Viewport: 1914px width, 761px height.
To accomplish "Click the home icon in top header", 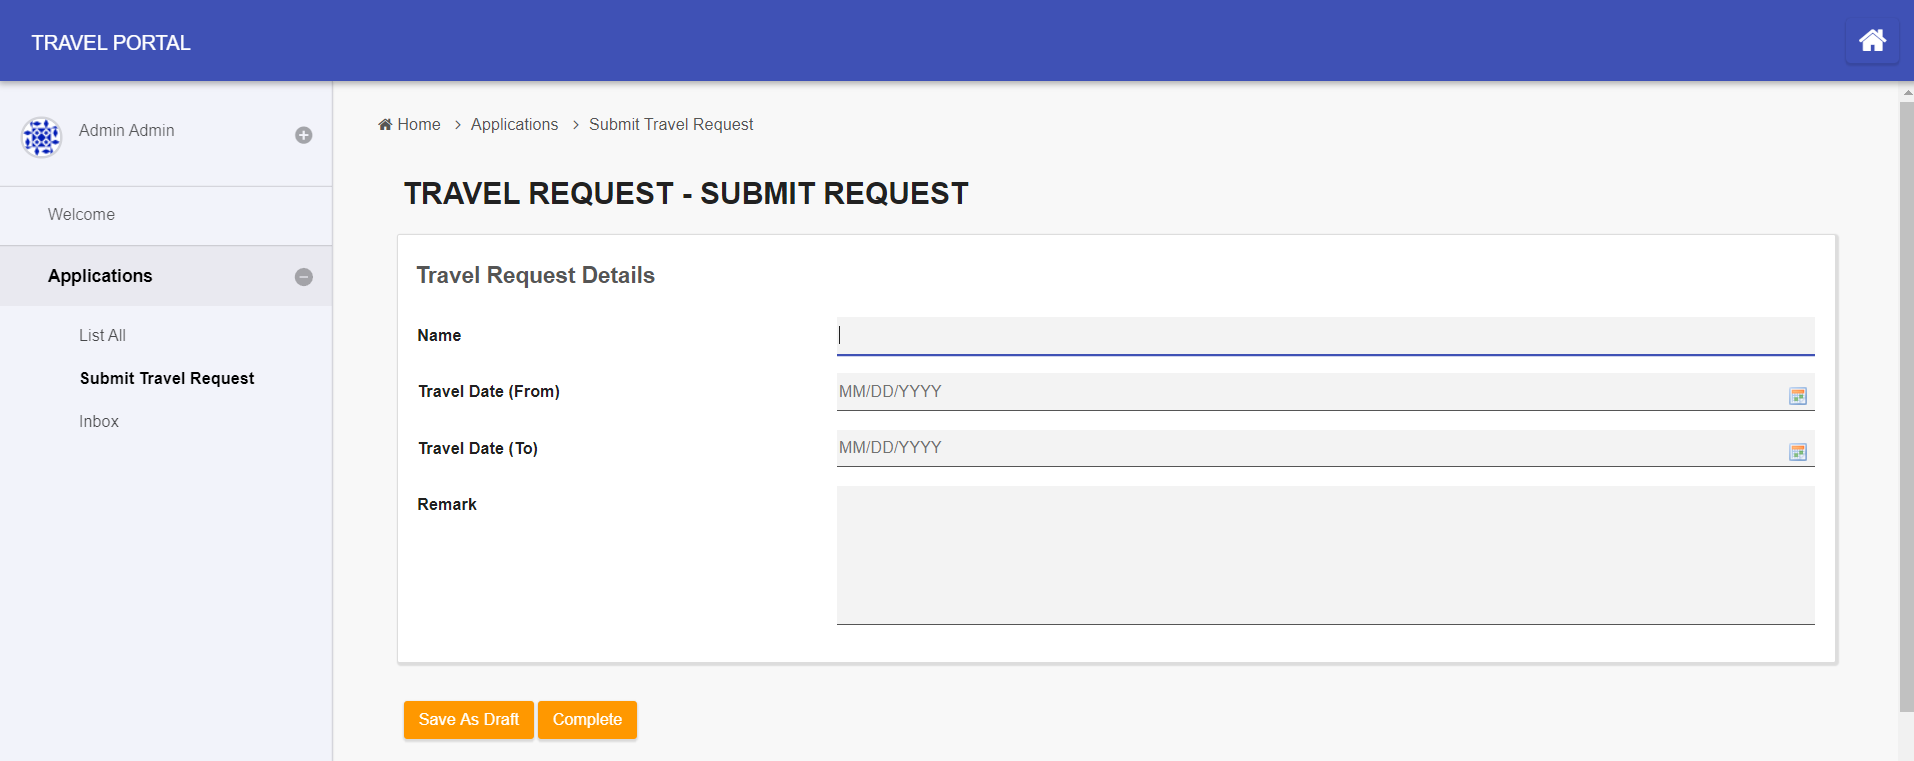I will tap(1872, 41).
